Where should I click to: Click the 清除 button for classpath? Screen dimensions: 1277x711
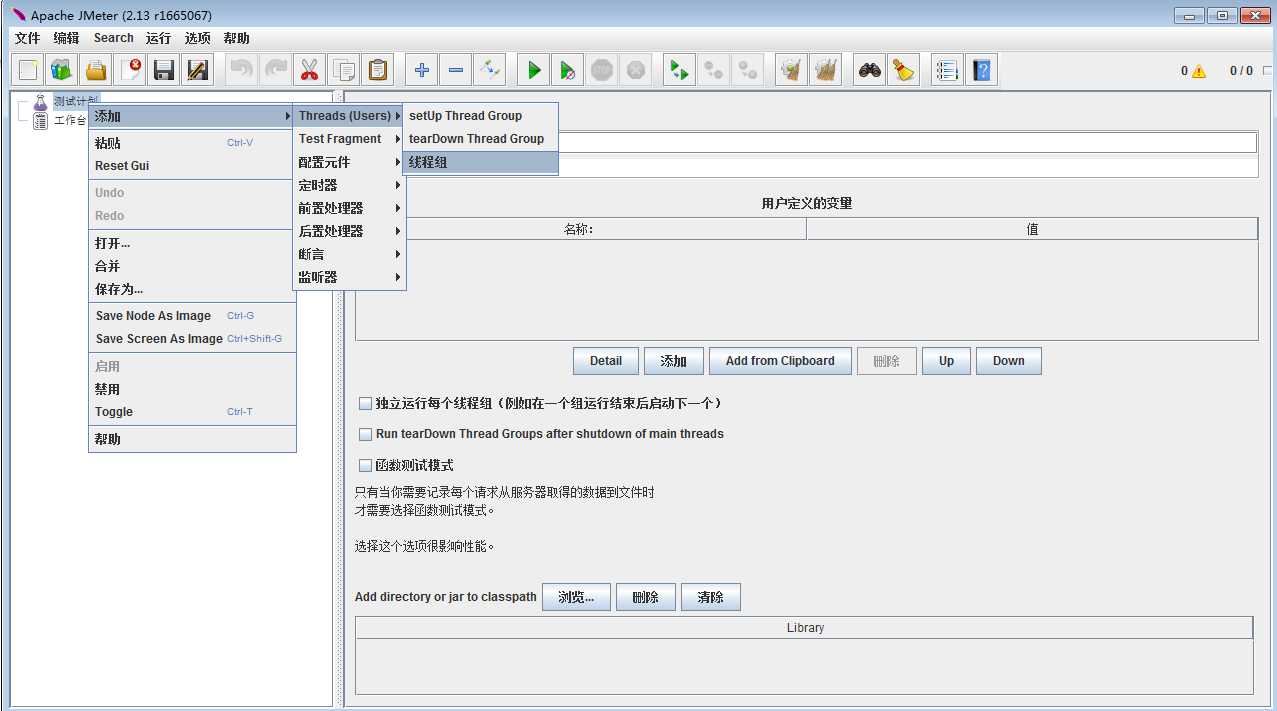pyautogui.click(x=711, y=597)
